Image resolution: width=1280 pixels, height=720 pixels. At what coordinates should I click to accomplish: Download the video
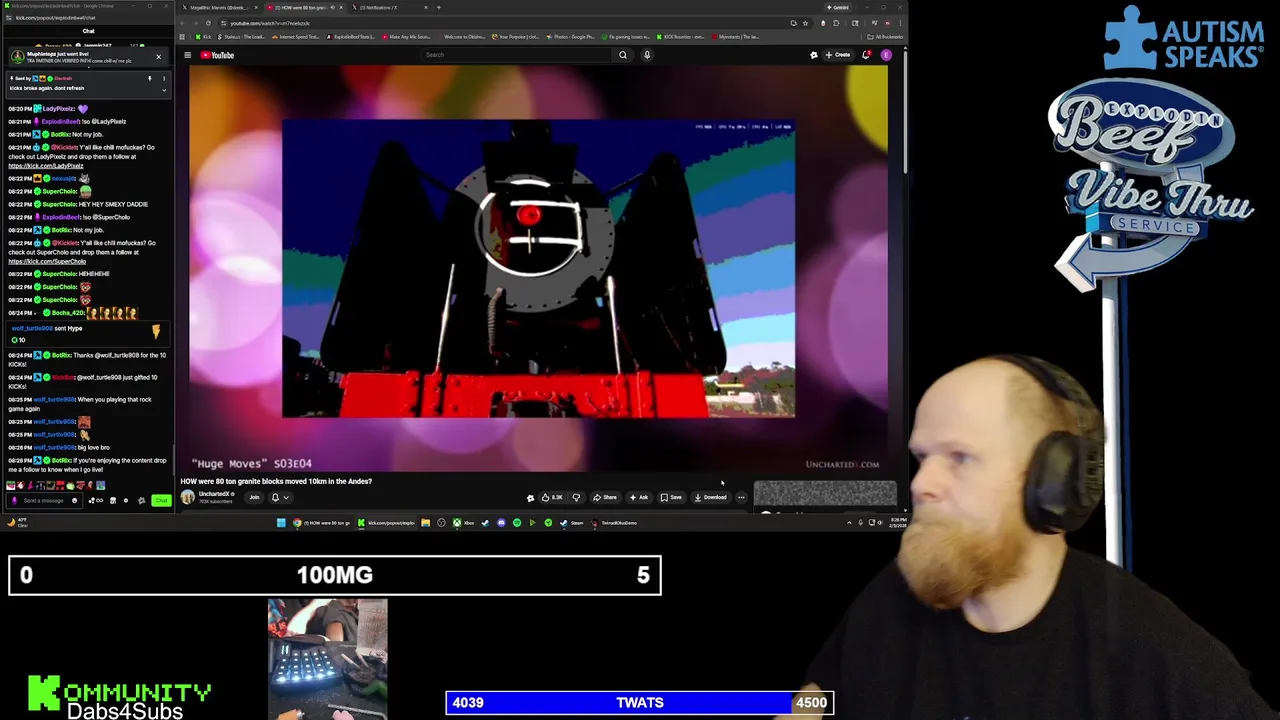point(710,497)
